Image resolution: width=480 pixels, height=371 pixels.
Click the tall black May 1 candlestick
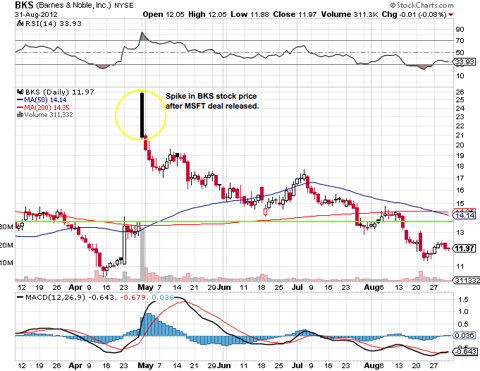pyautogui.click(x=142, y=115)
